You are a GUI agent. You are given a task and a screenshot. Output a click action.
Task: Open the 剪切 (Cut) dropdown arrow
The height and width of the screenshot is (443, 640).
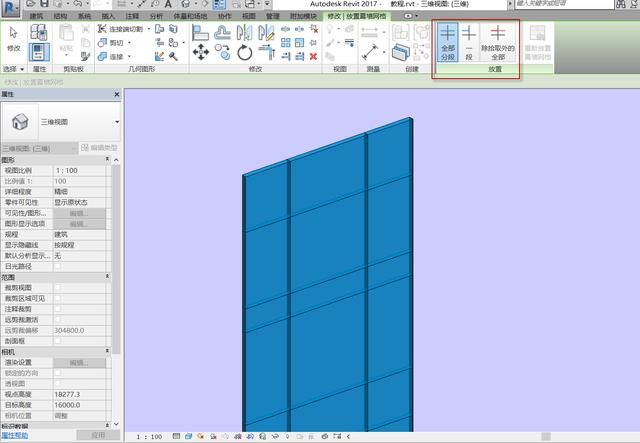[130, 42]
